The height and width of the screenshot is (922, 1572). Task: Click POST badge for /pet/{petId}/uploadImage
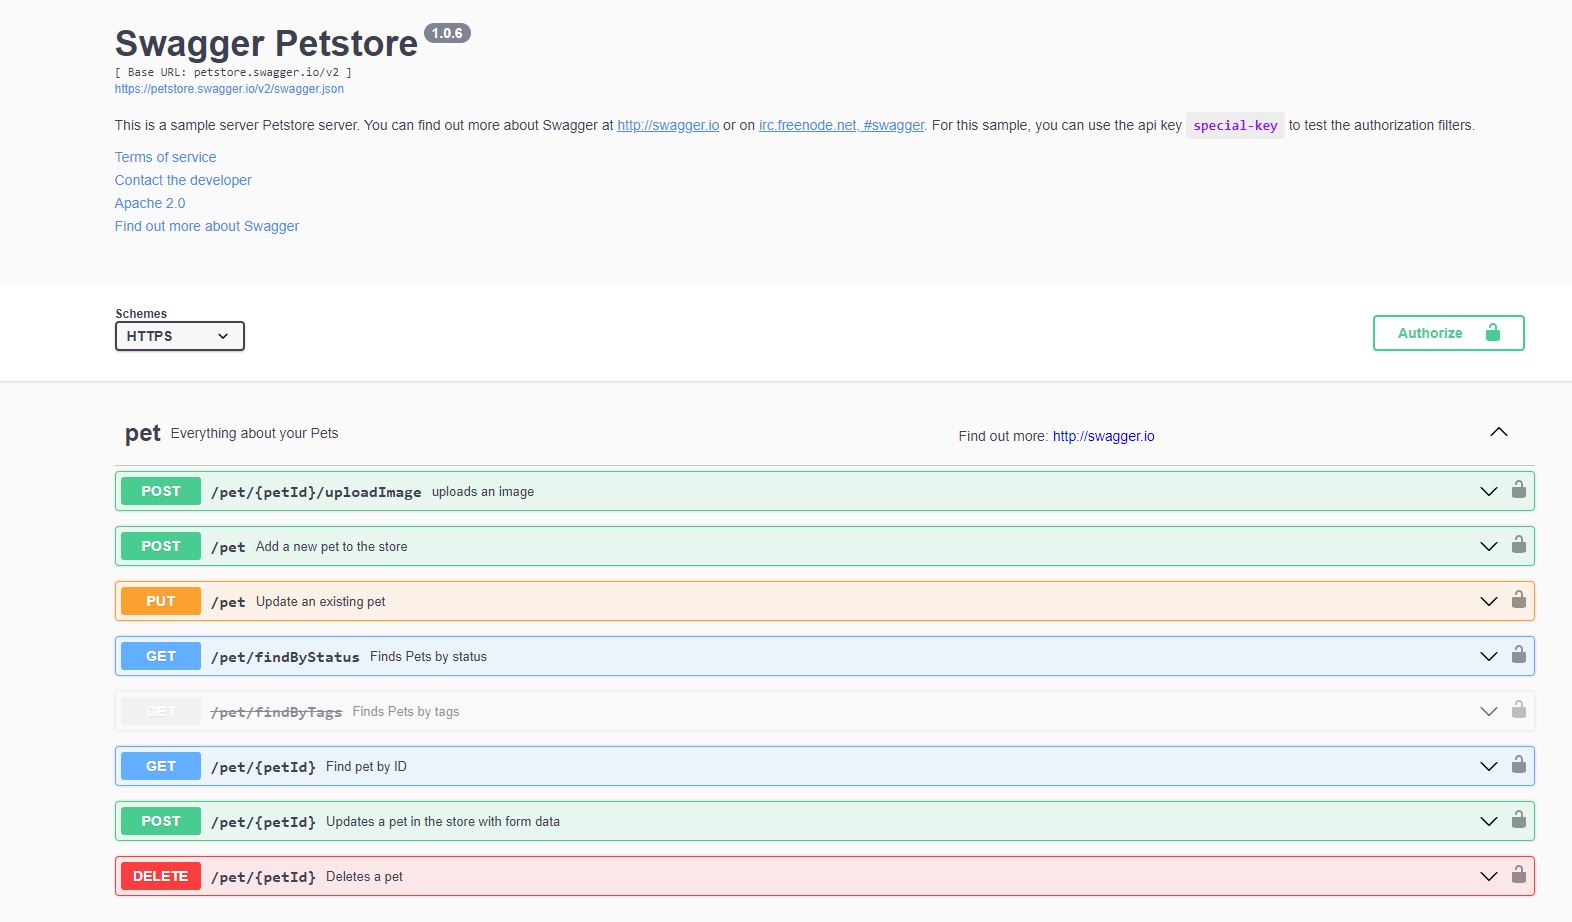pos(161,491)
